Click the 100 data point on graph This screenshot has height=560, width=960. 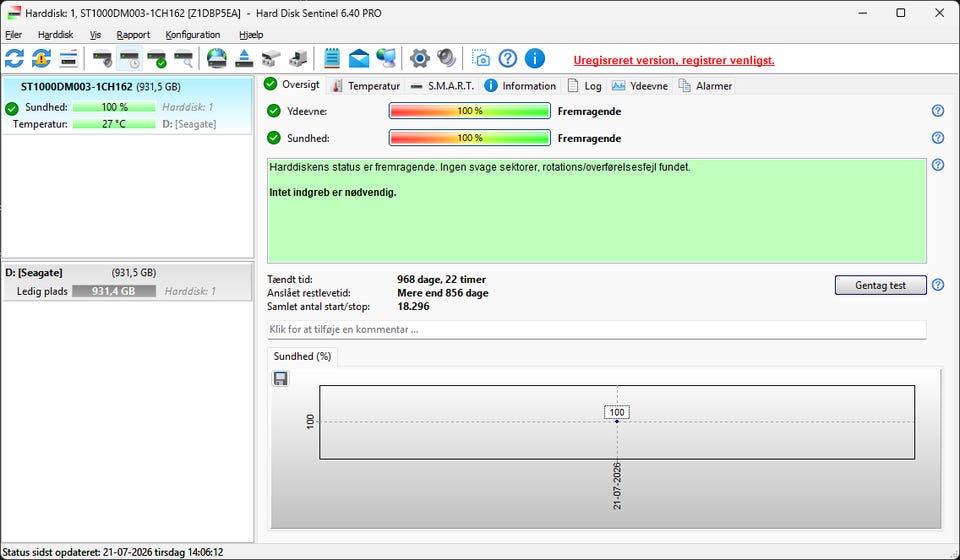pyautogui.click(x=617, y=421)
